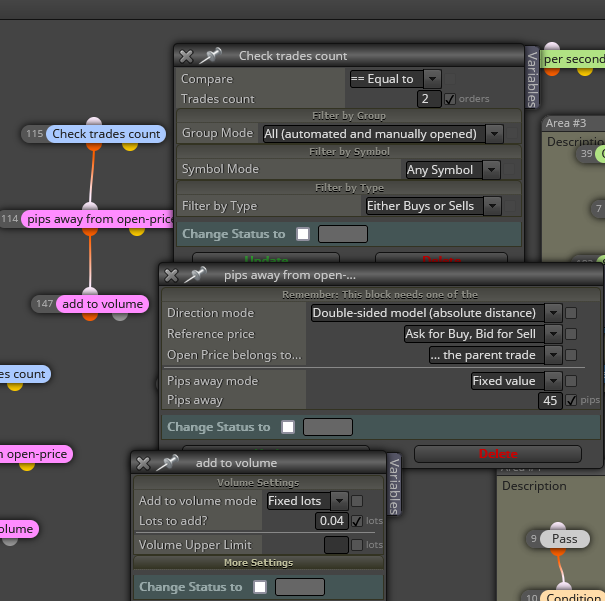This screenshot has height=601, width=605.
Task: Click the Area #3 header
Action: tap(573, 123)
